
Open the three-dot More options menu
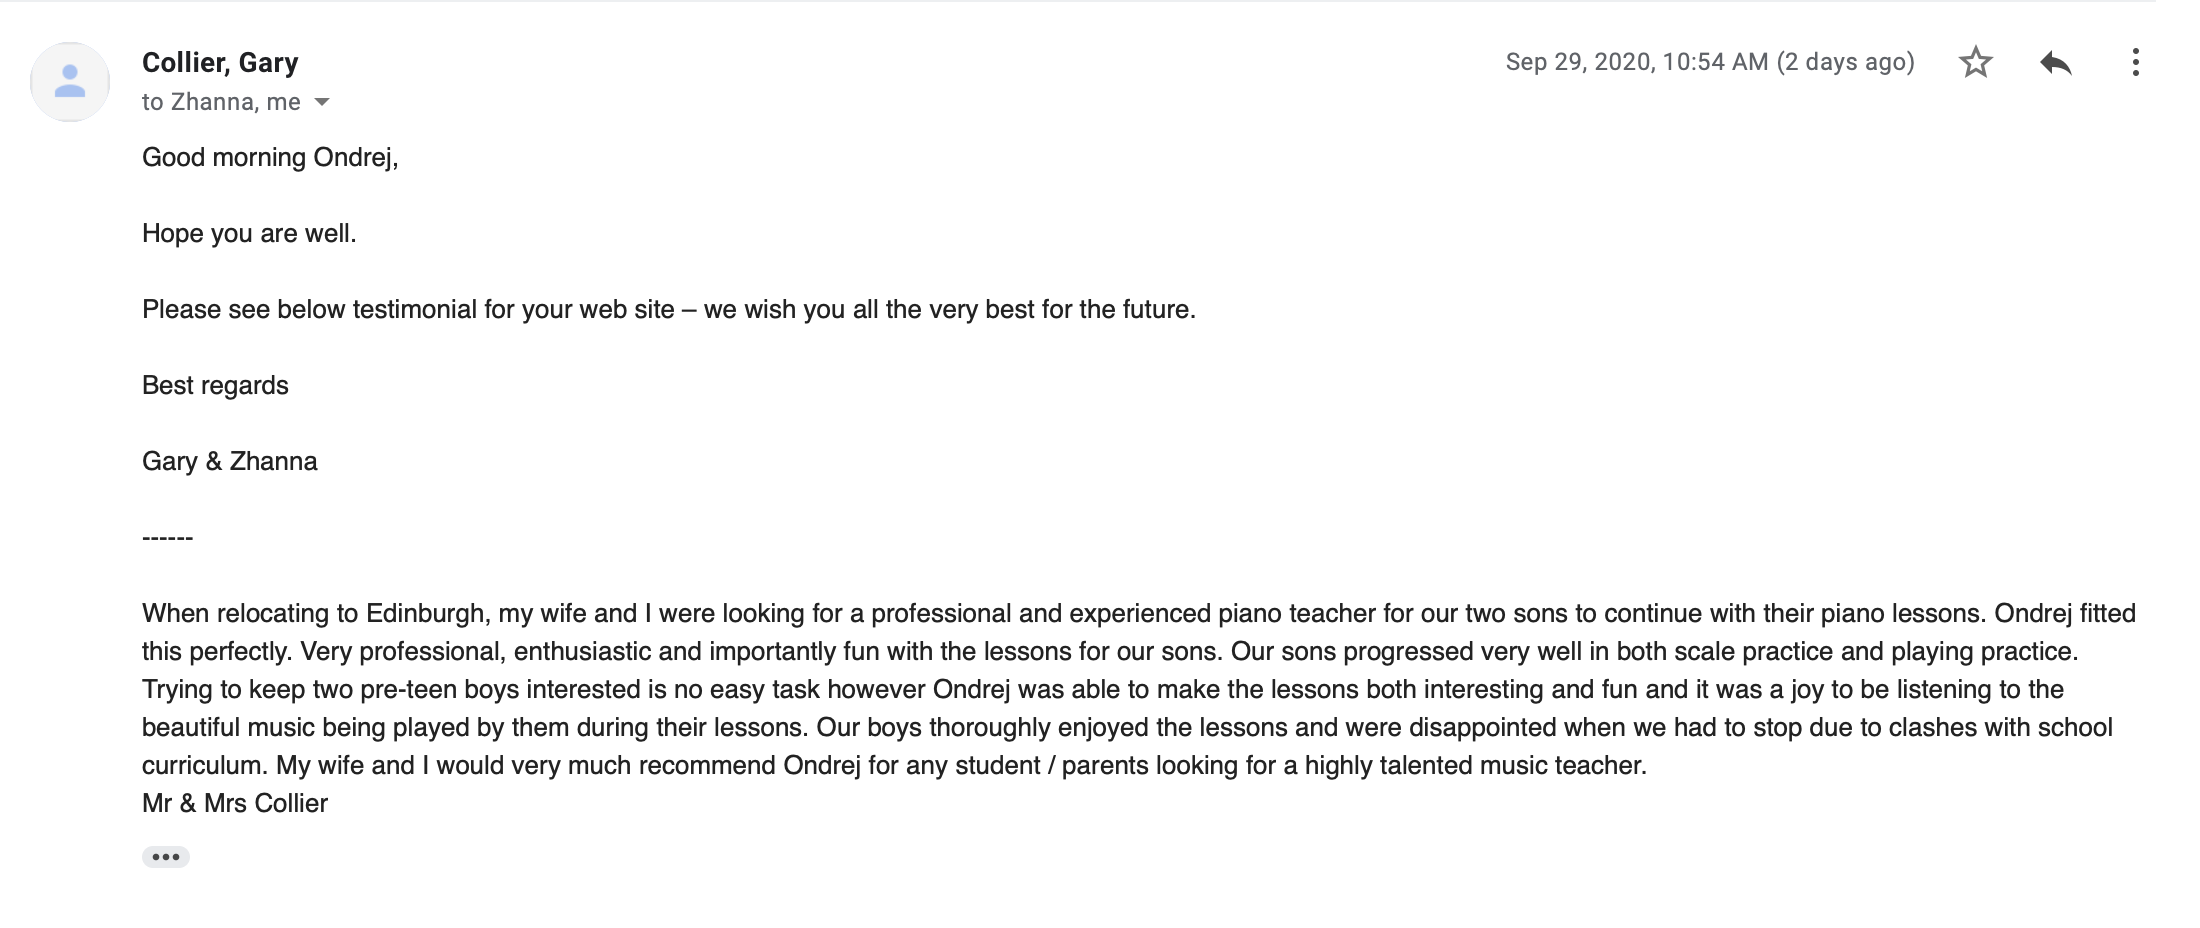(2135, 62)
